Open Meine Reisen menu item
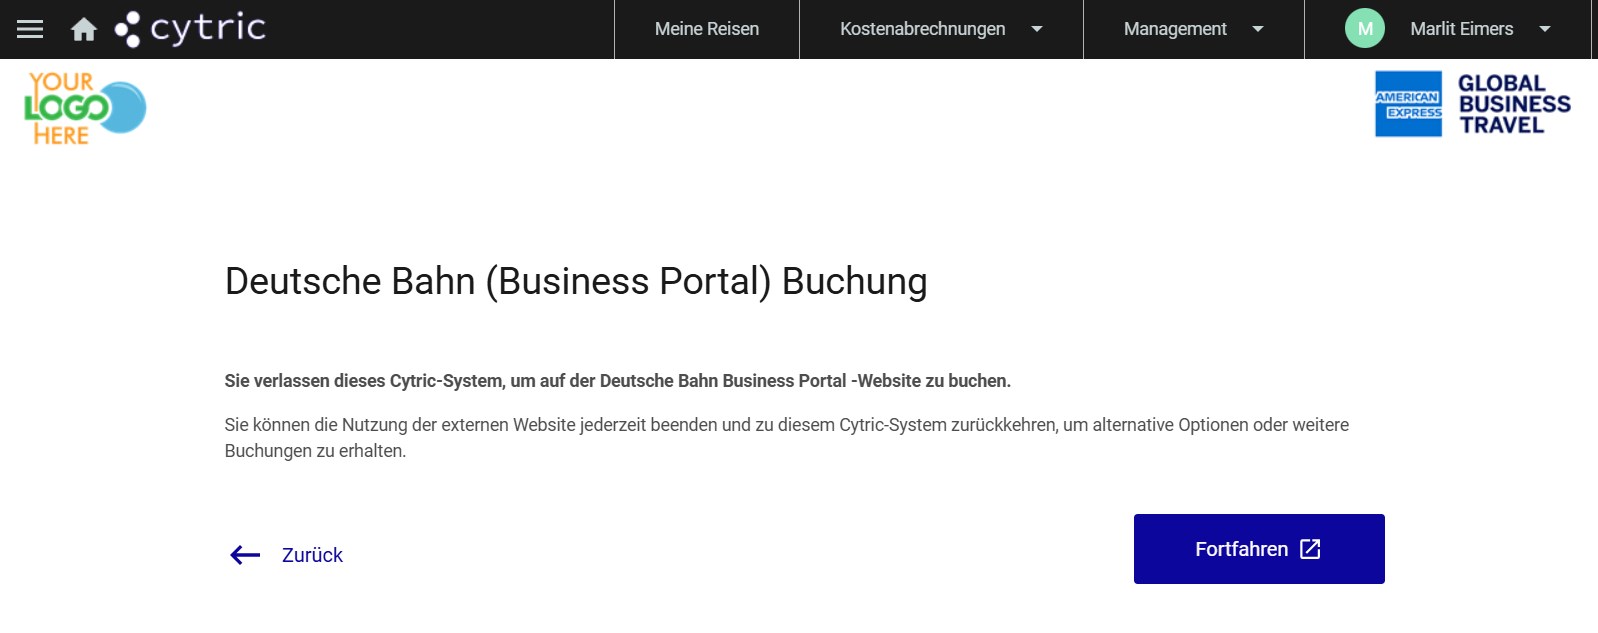The image size is (1598, 633). tap(707, 29)
